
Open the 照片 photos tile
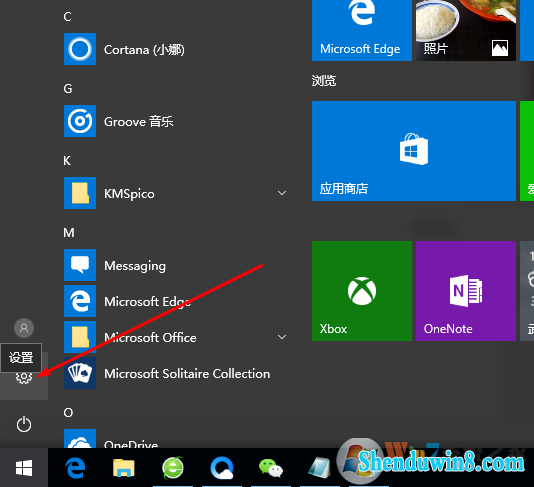click(466, 31)
